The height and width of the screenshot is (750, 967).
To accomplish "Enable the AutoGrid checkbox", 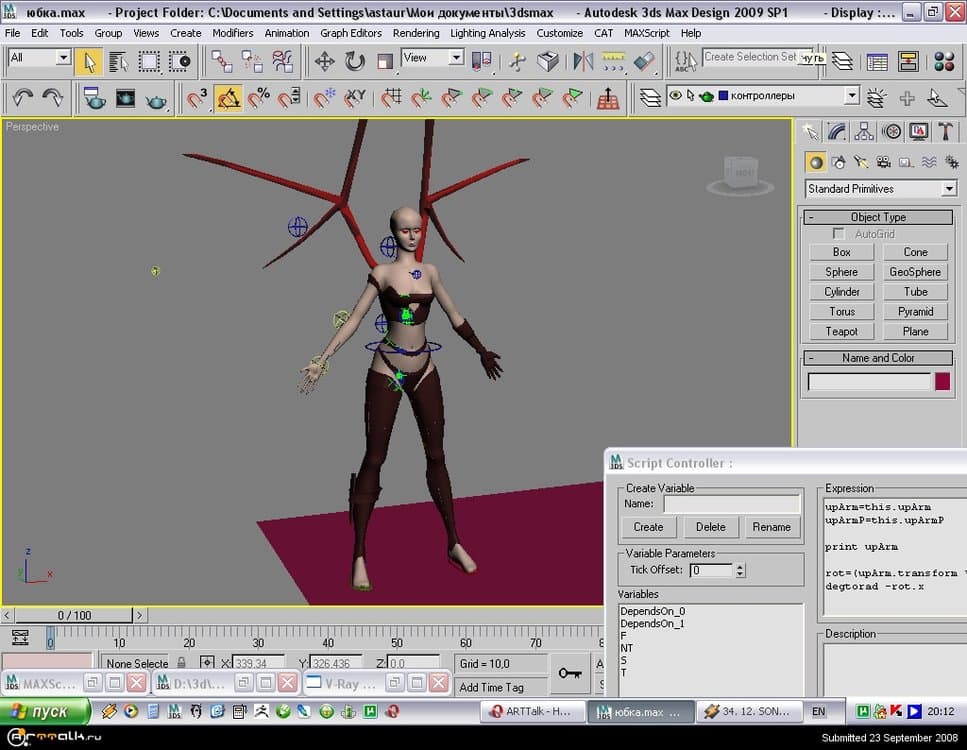I will pos(839,234).
